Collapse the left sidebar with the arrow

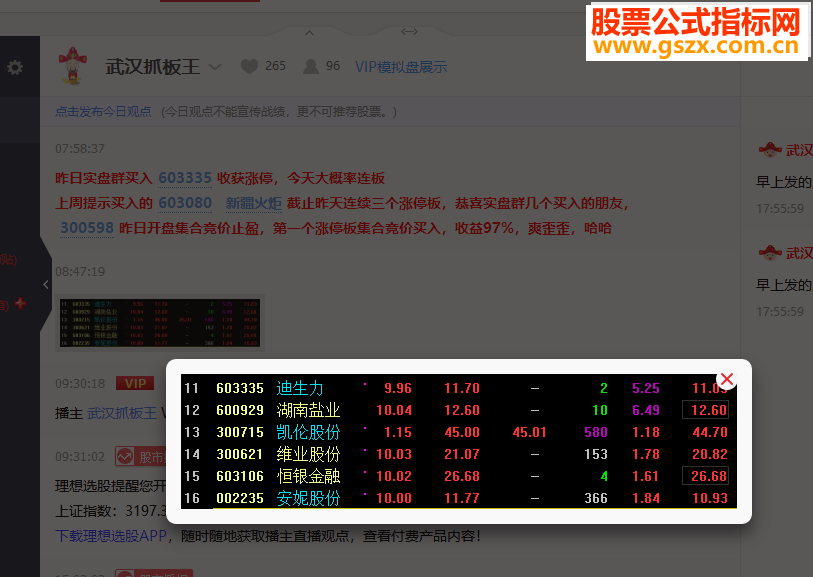tap(46, 284)
